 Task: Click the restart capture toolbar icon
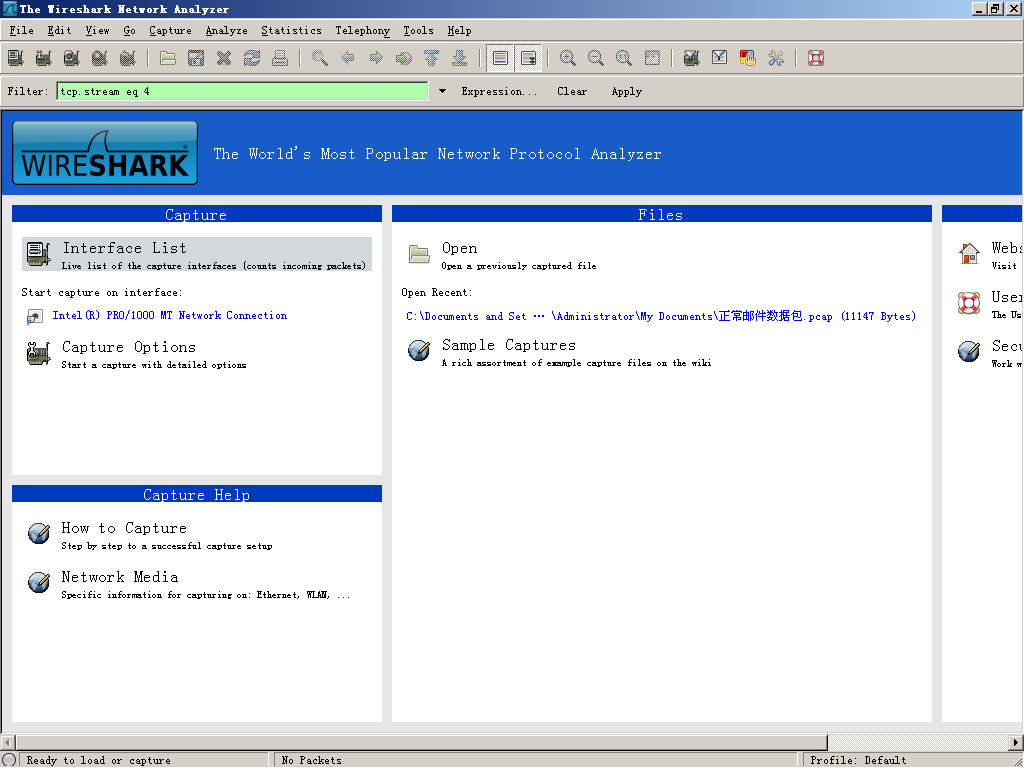pos(128,58)
